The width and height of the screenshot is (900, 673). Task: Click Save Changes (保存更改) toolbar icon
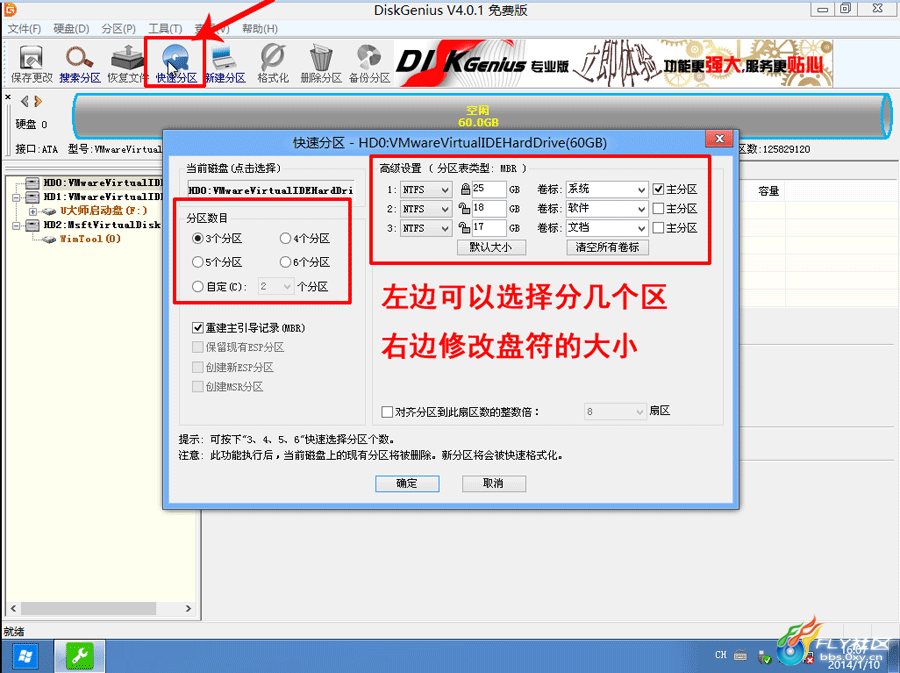[x=31, y=63]
